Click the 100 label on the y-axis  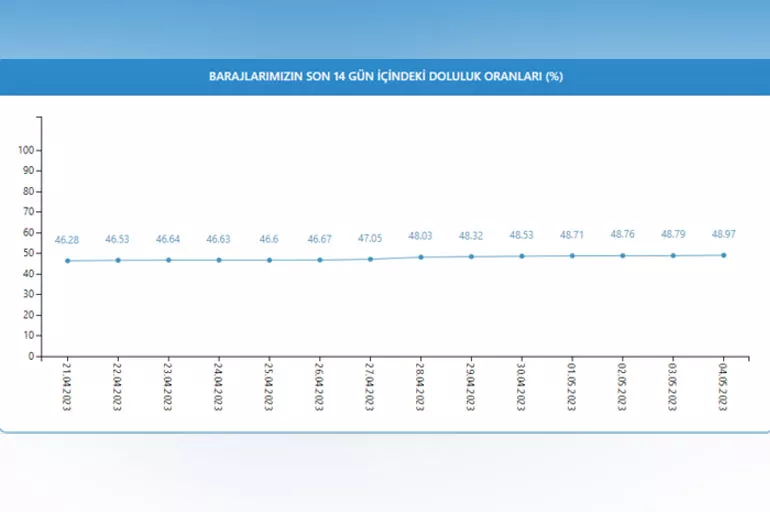[27, 150]
